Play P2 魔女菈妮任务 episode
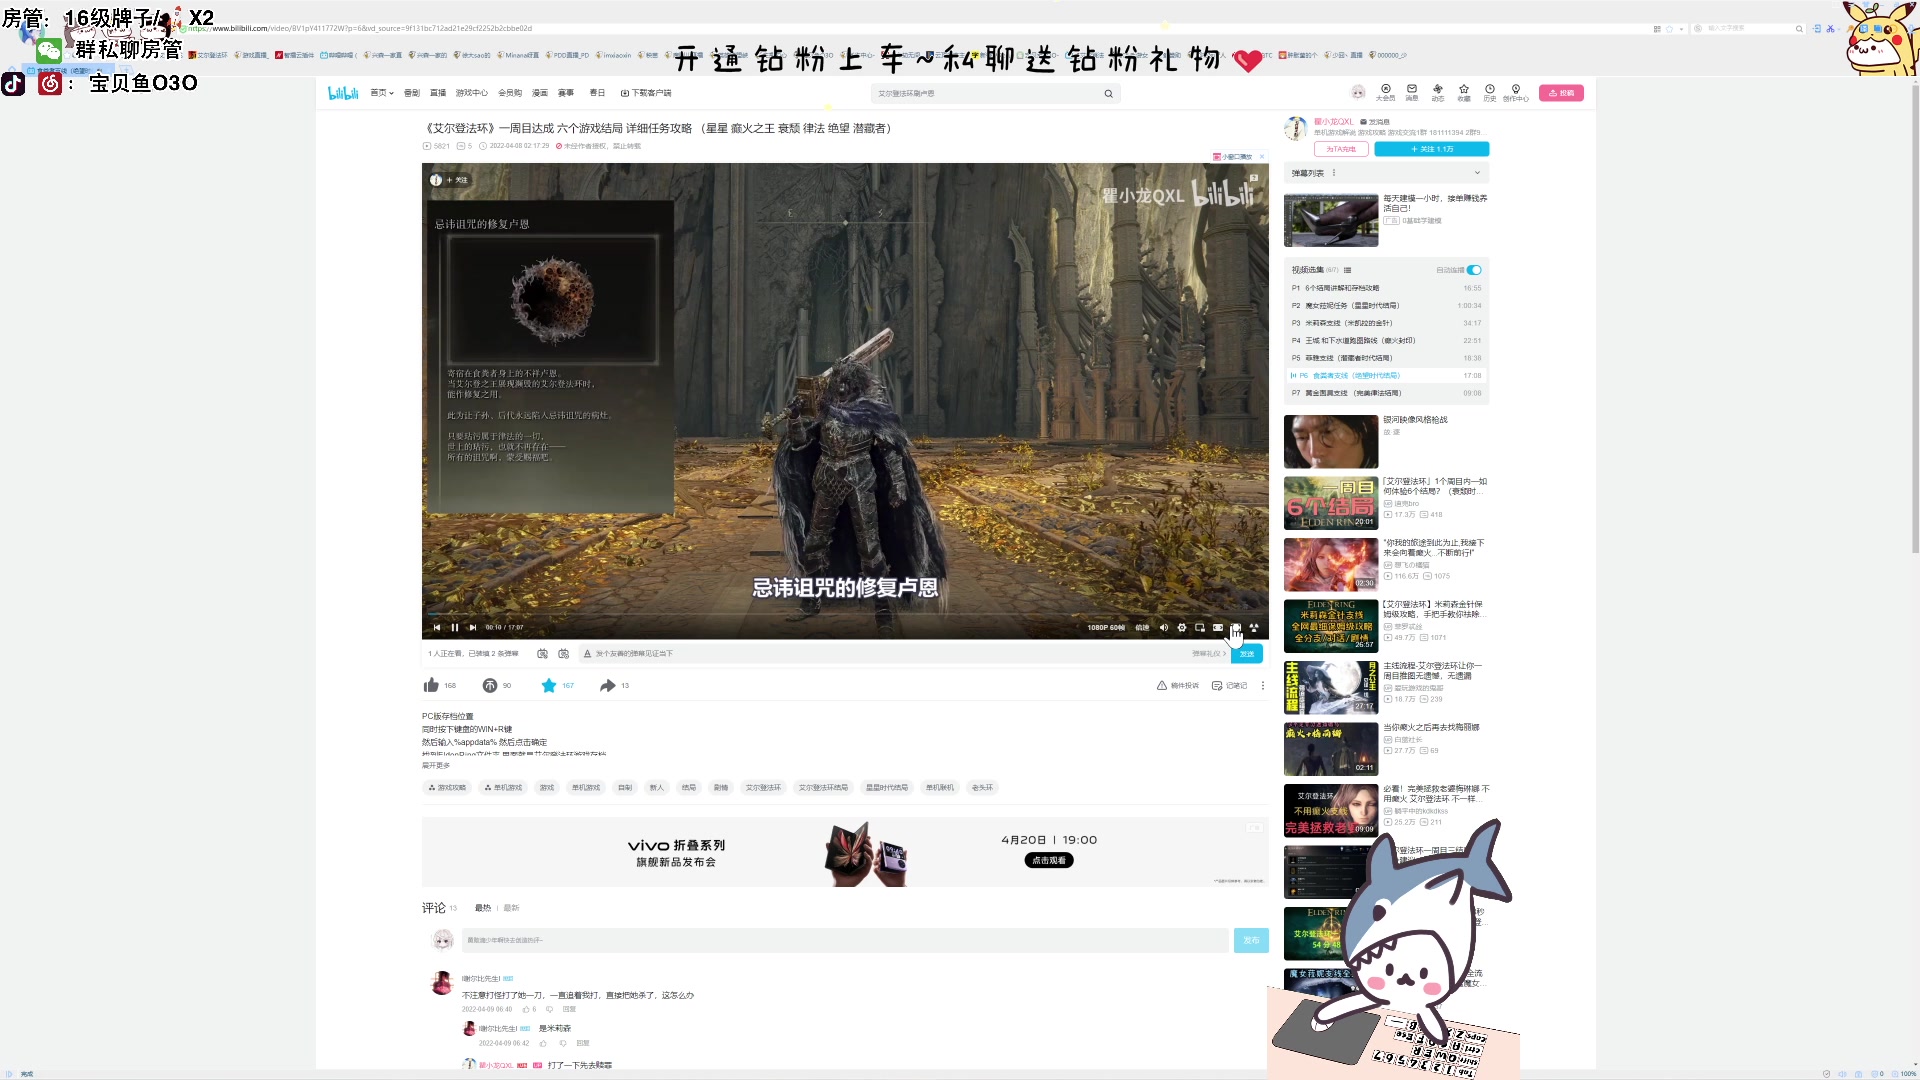The height and width of the screenshot is (1080, 1920). pos(1387,306)
